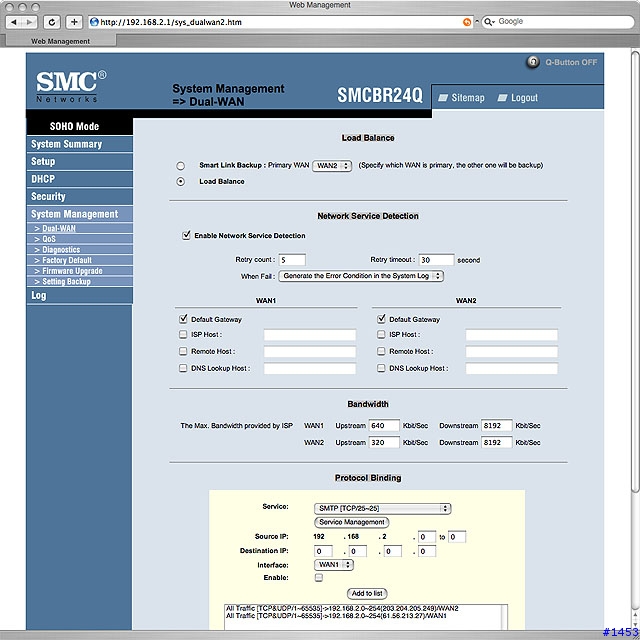Open the Log sidebar menu
640x640 pixels.
80,295
